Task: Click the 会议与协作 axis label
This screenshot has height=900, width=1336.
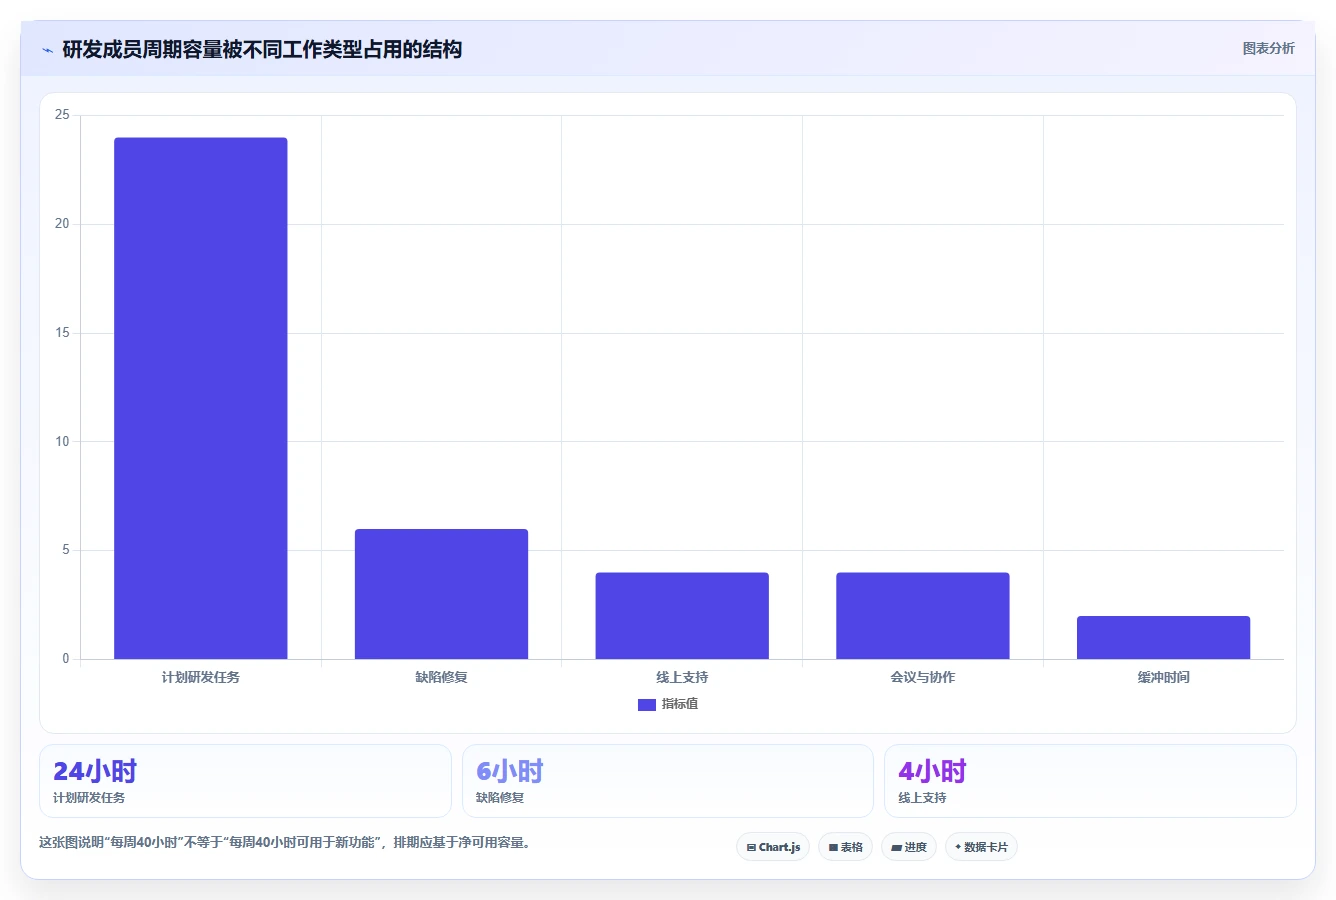Action: (x=923, y=677)
